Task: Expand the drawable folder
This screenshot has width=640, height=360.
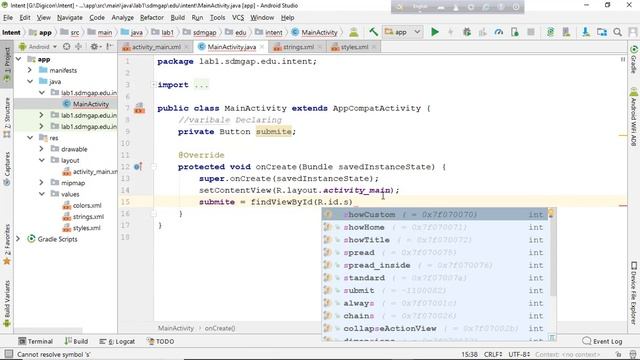Action: pyautogui.click(x=41, y=149)
